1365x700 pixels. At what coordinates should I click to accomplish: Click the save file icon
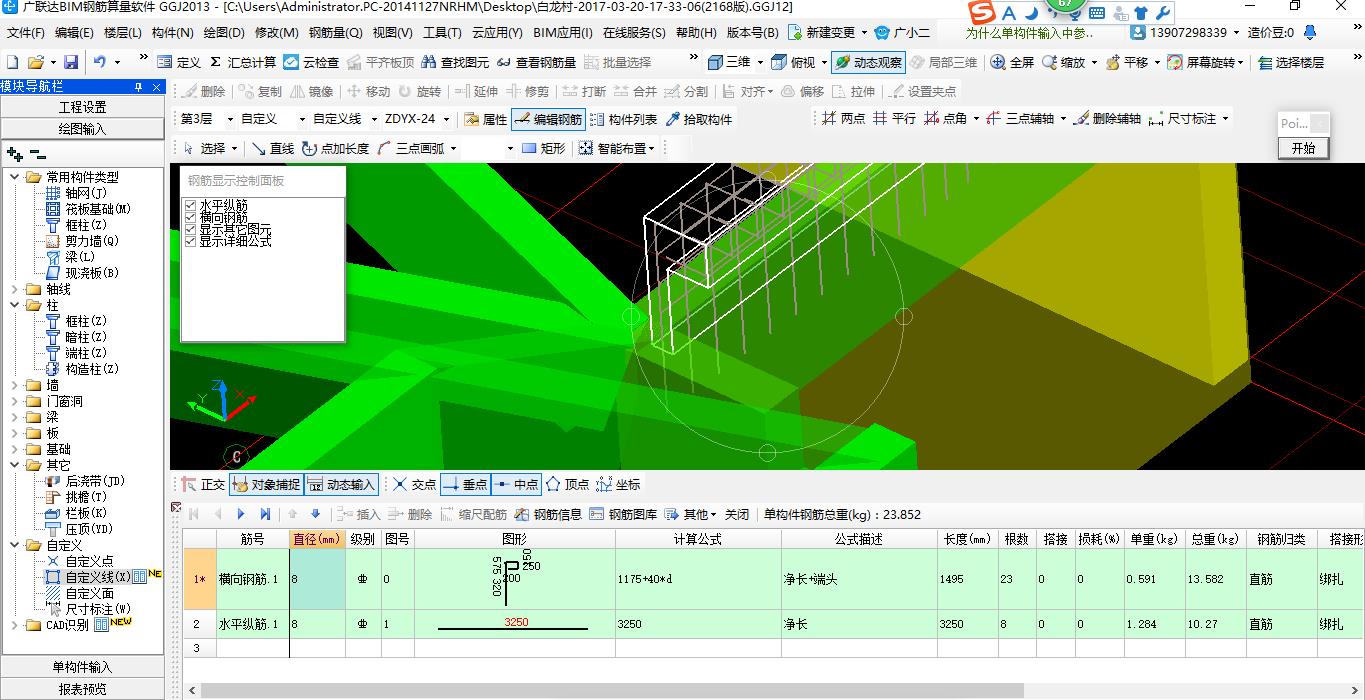pos(71,62)
